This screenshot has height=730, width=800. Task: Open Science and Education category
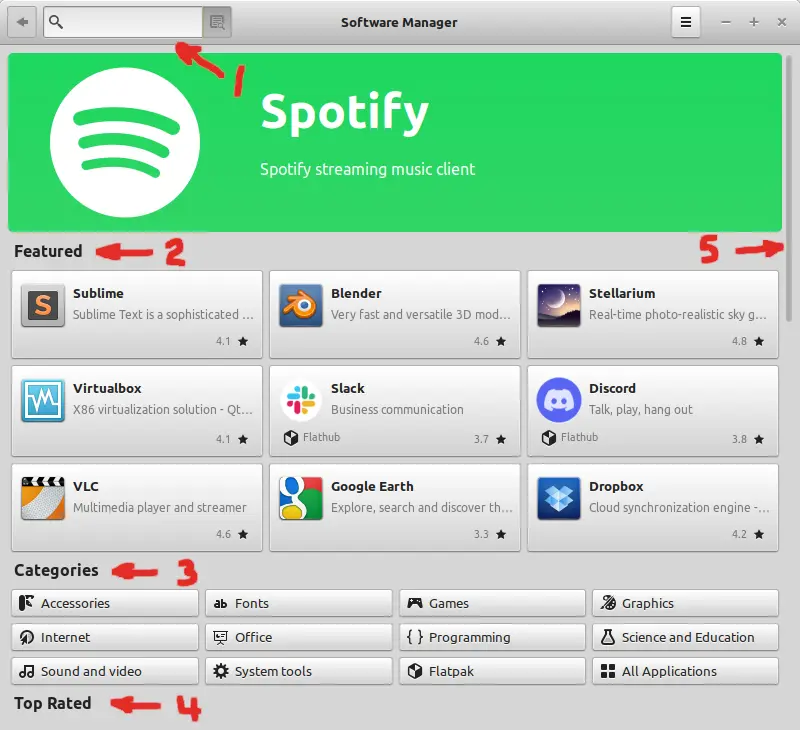click(x=686, y=637)
